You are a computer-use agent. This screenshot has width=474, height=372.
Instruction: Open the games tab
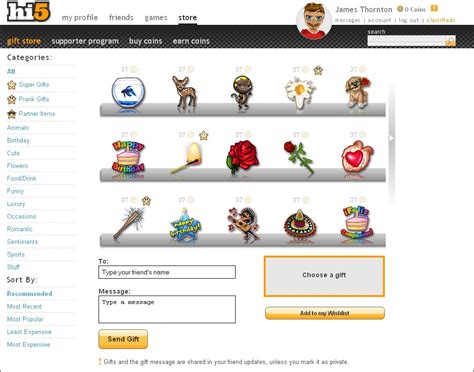156,17
